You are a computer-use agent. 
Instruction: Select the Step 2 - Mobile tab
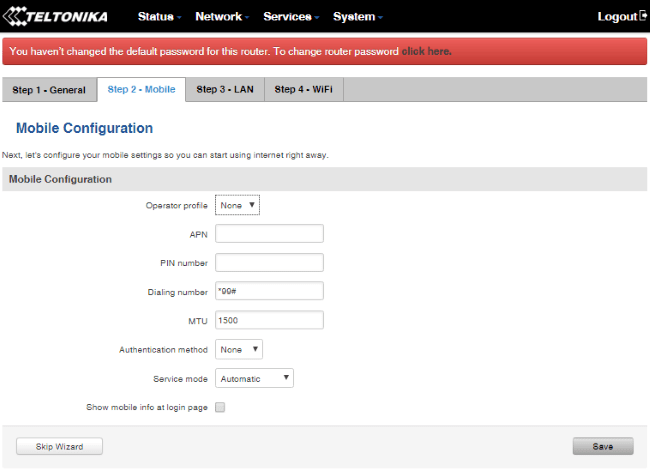(x=141, y=90)
